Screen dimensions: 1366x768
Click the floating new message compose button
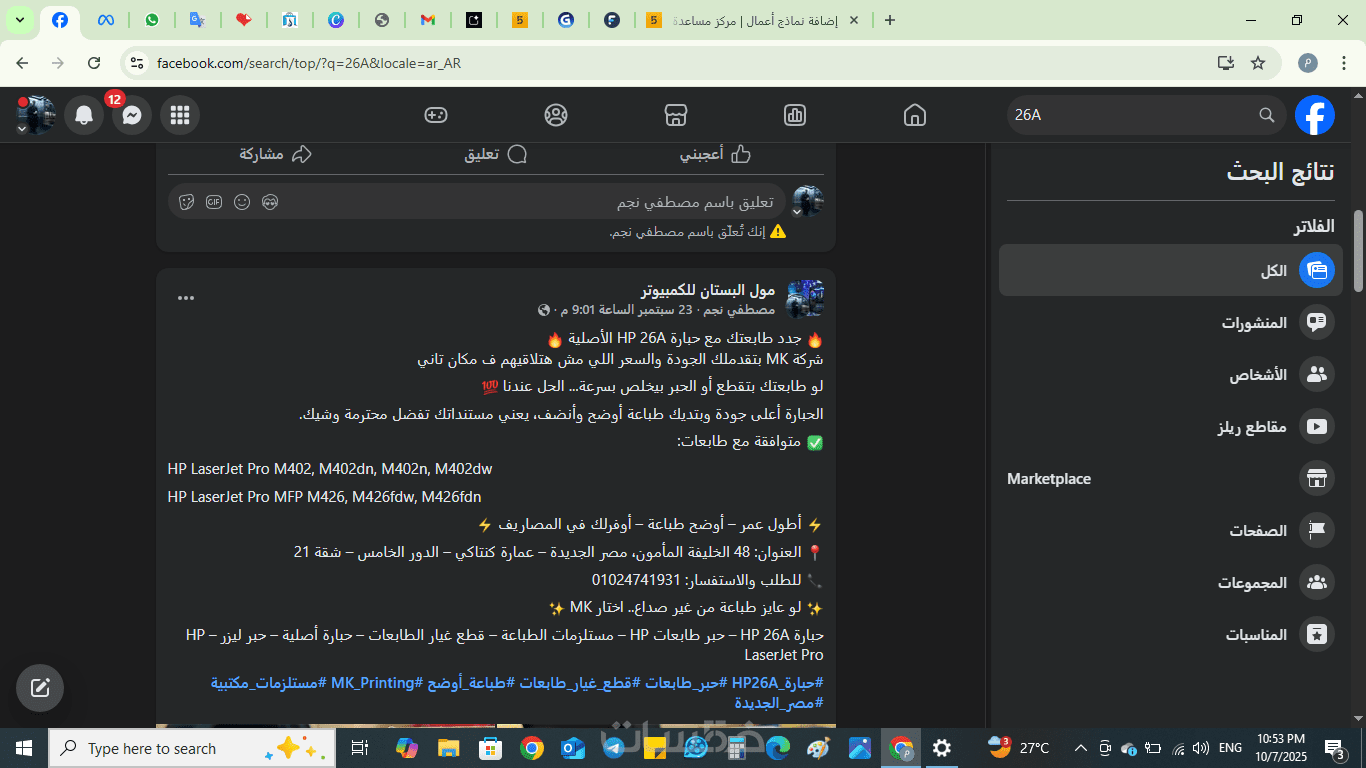pos(40,688)
